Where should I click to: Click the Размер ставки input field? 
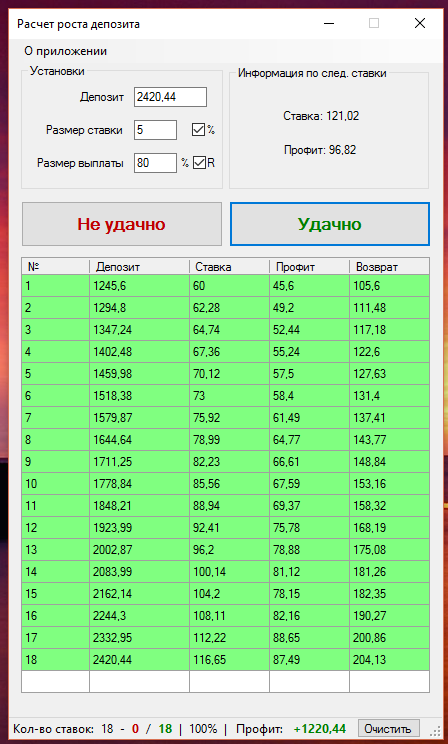pos(155,130)
